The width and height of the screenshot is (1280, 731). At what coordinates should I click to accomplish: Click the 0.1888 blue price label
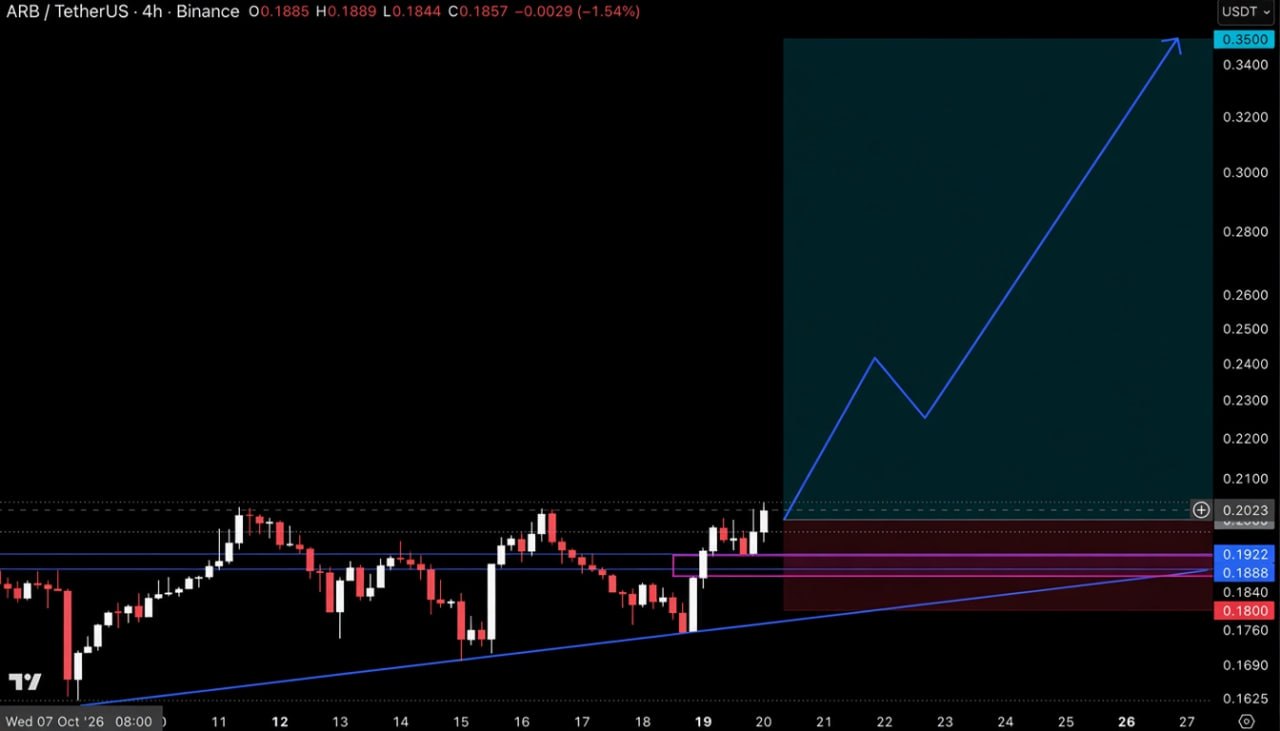[x=1244, y=572]
